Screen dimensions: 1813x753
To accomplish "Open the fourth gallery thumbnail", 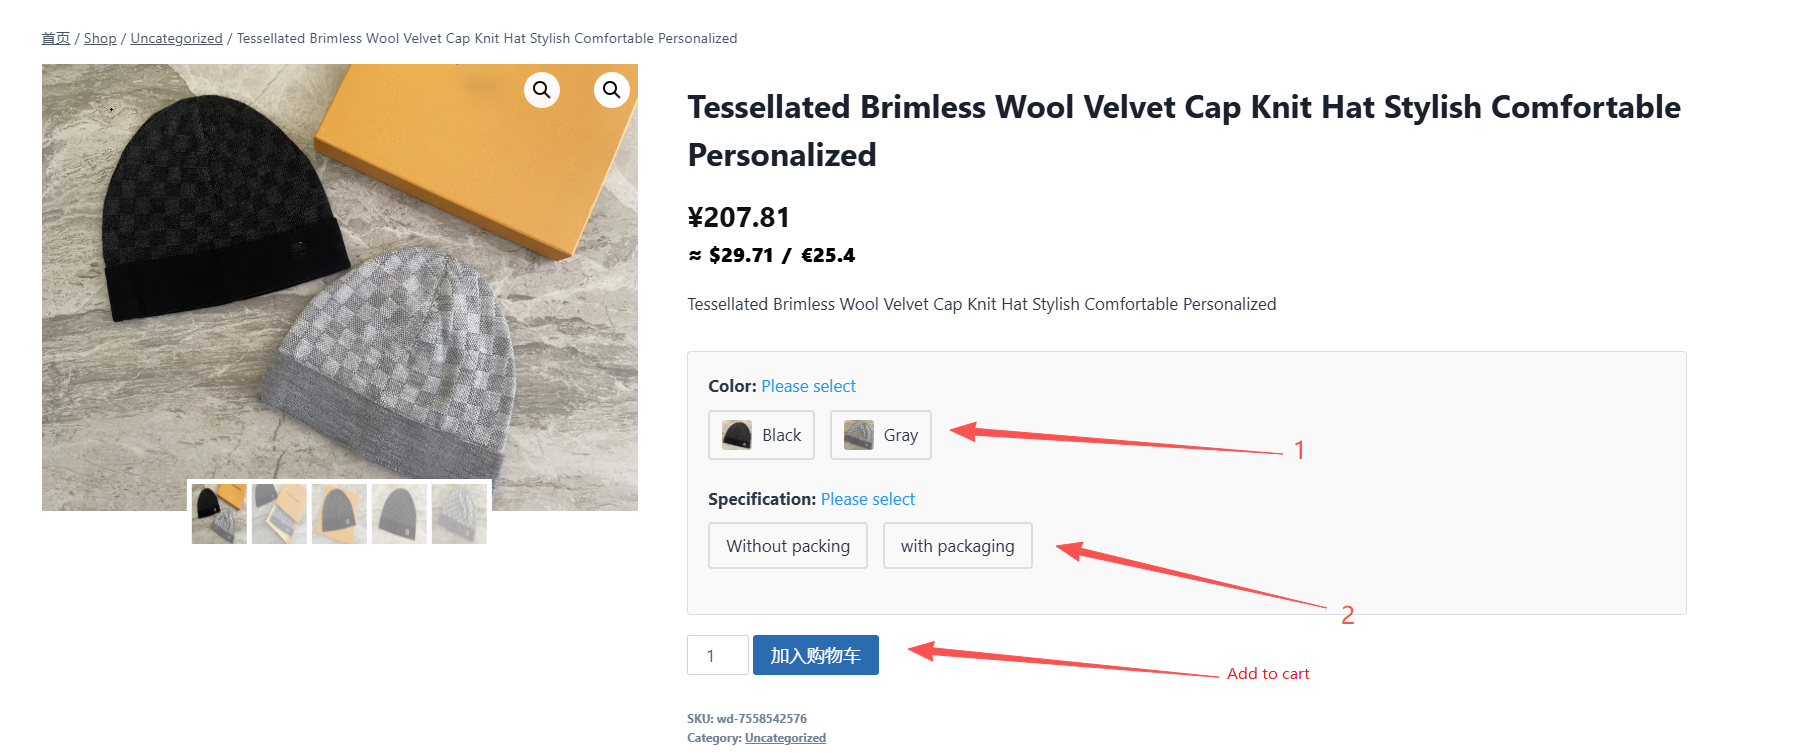I will pyautogui.click(x=399, y=514).
